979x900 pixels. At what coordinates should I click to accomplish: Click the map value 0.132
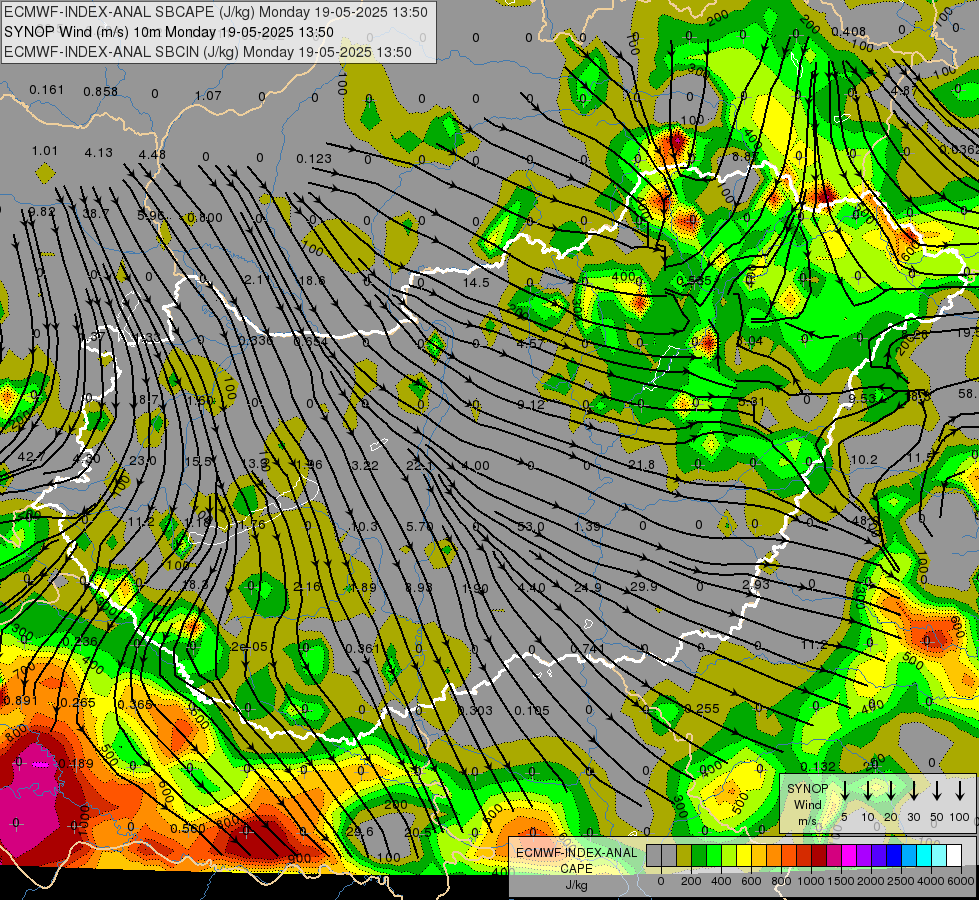click(x=817, y=766)
